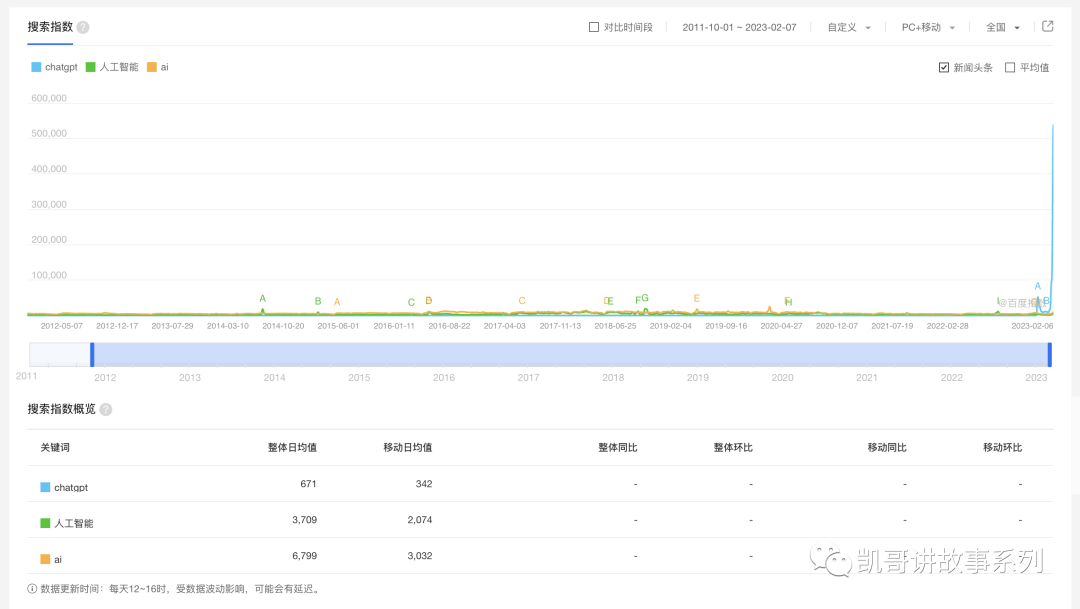
Task: Click blue swatch in chatgpt table row
Action: point(45,487)
